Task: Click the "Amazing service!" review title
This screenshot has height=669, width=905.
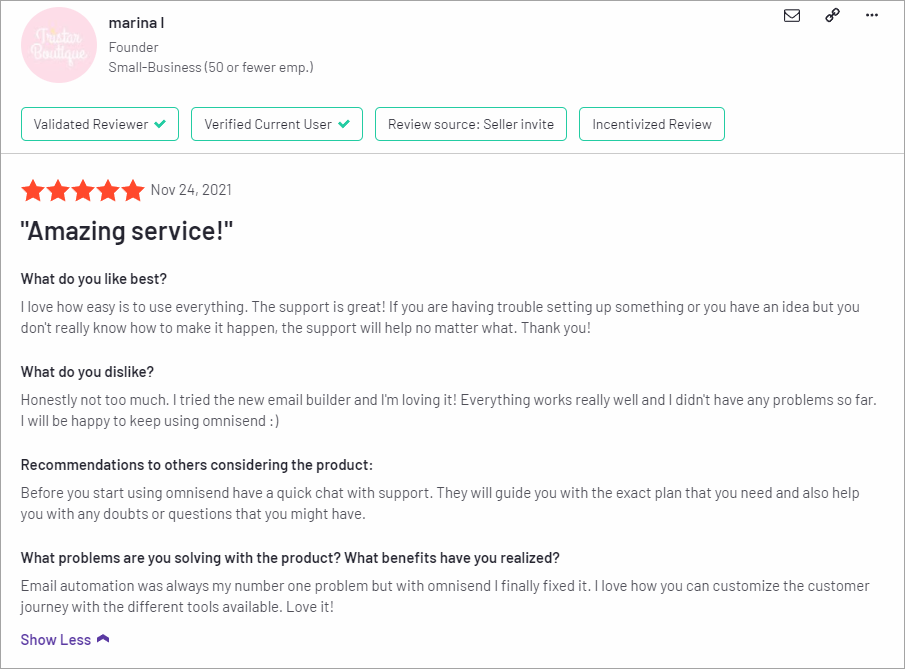Action: [127, 231]
